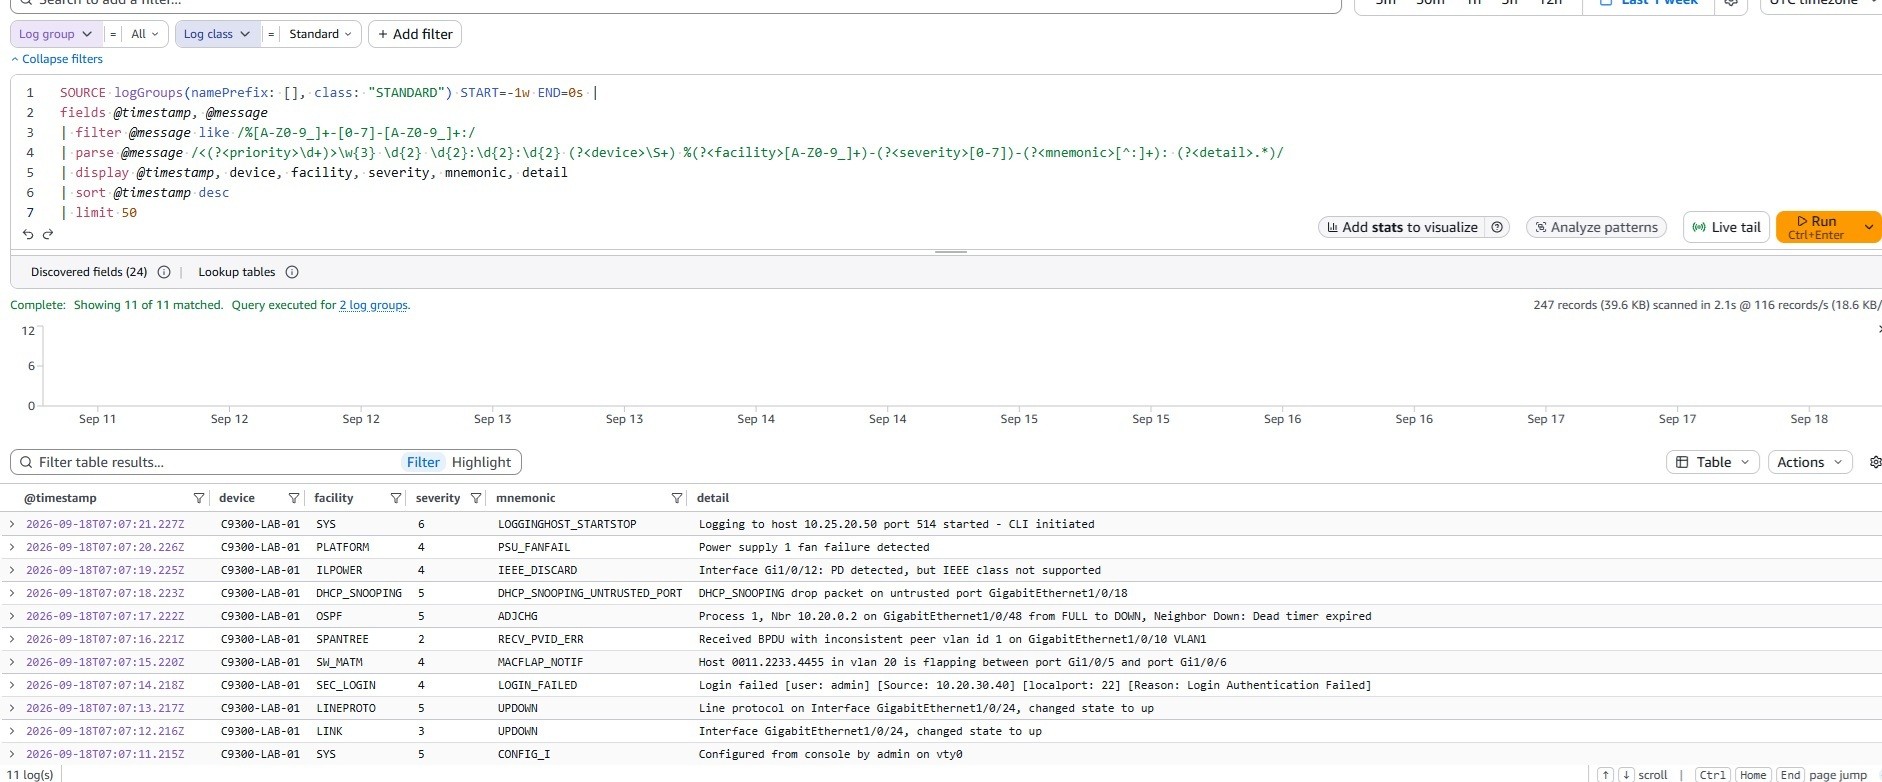Image resolution: width=1882 pixels, height=782 pixels.
Task: Open the Log class filter dropdown
Action: point(217,34)
